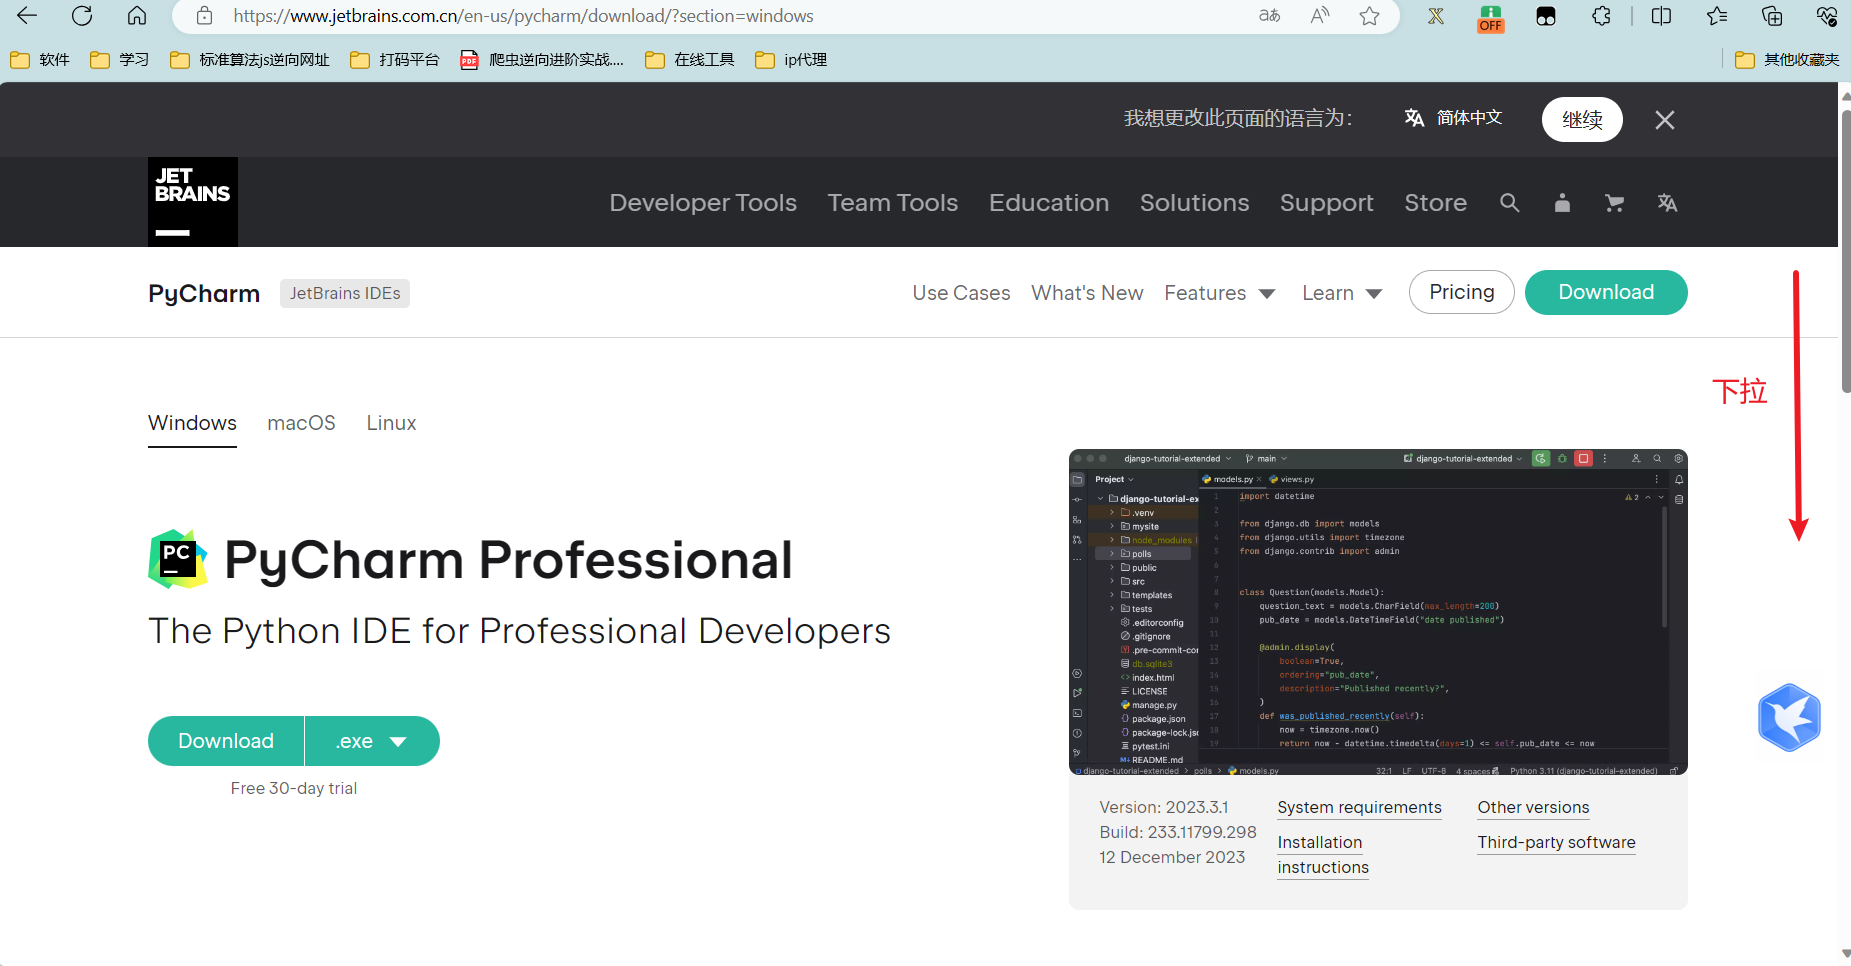Click the blue bird floating icon
The height and width of the screenshot is (966, 1851).
click(x=1789, y=717)
